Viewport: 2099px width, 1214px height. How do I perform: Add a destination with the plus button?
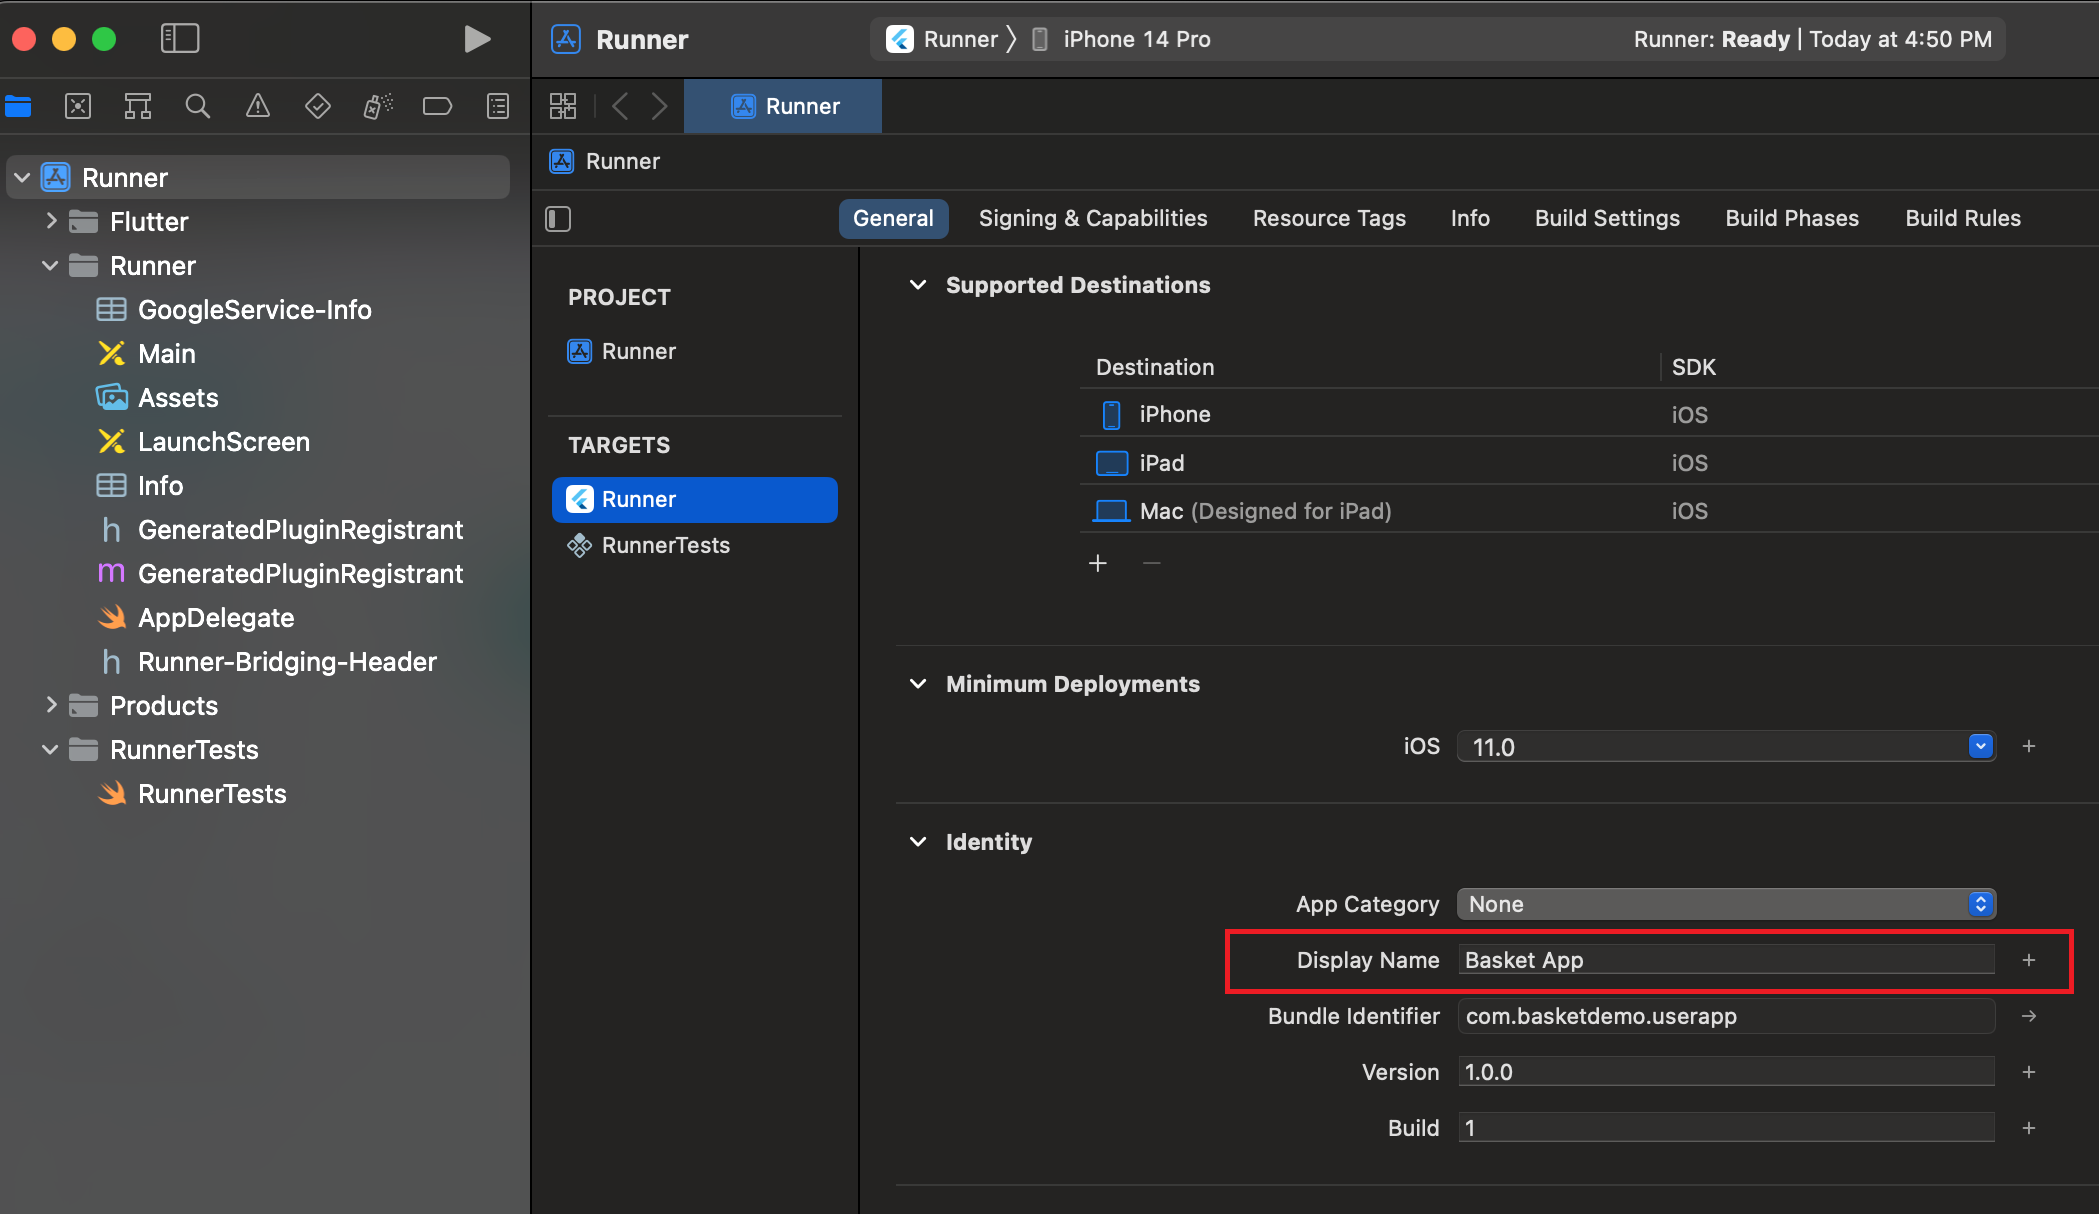pos(1098,563)
